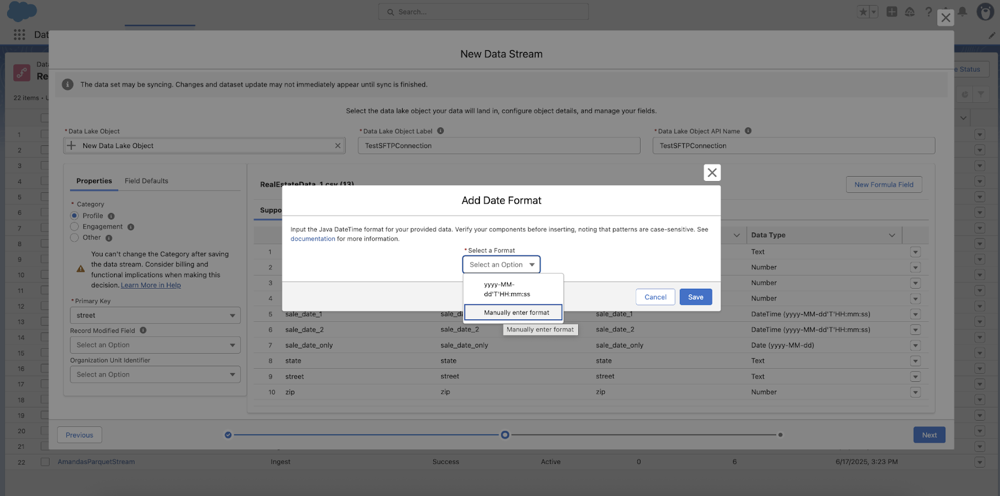Save the date format
This screenshot has height=496, width=1000.
pos(695,297)
